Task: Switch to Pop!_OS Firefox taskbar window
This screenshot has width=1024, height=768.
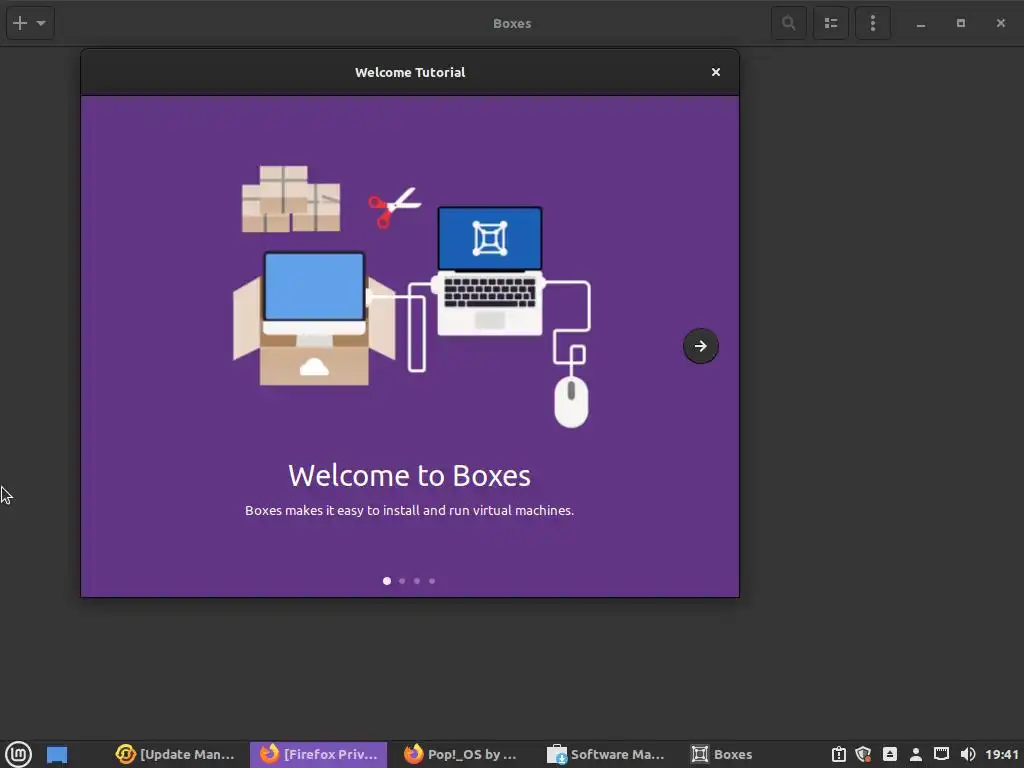Action: coord(460,754)
